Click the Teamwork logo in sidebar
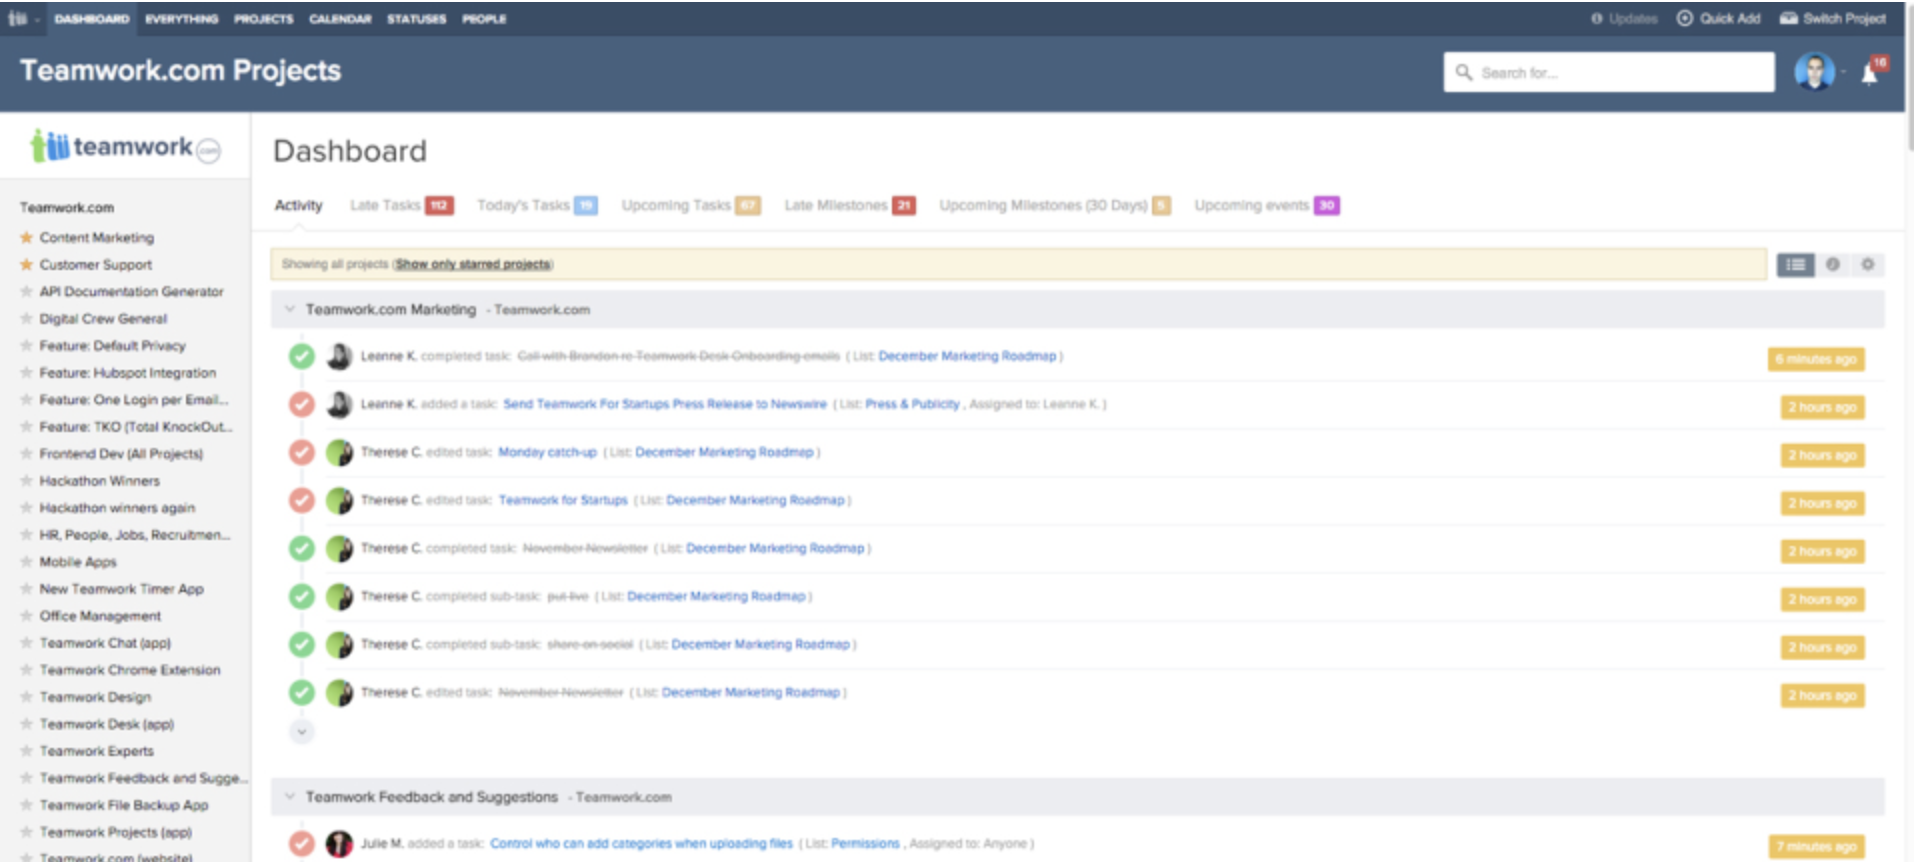 click(125, 147)
